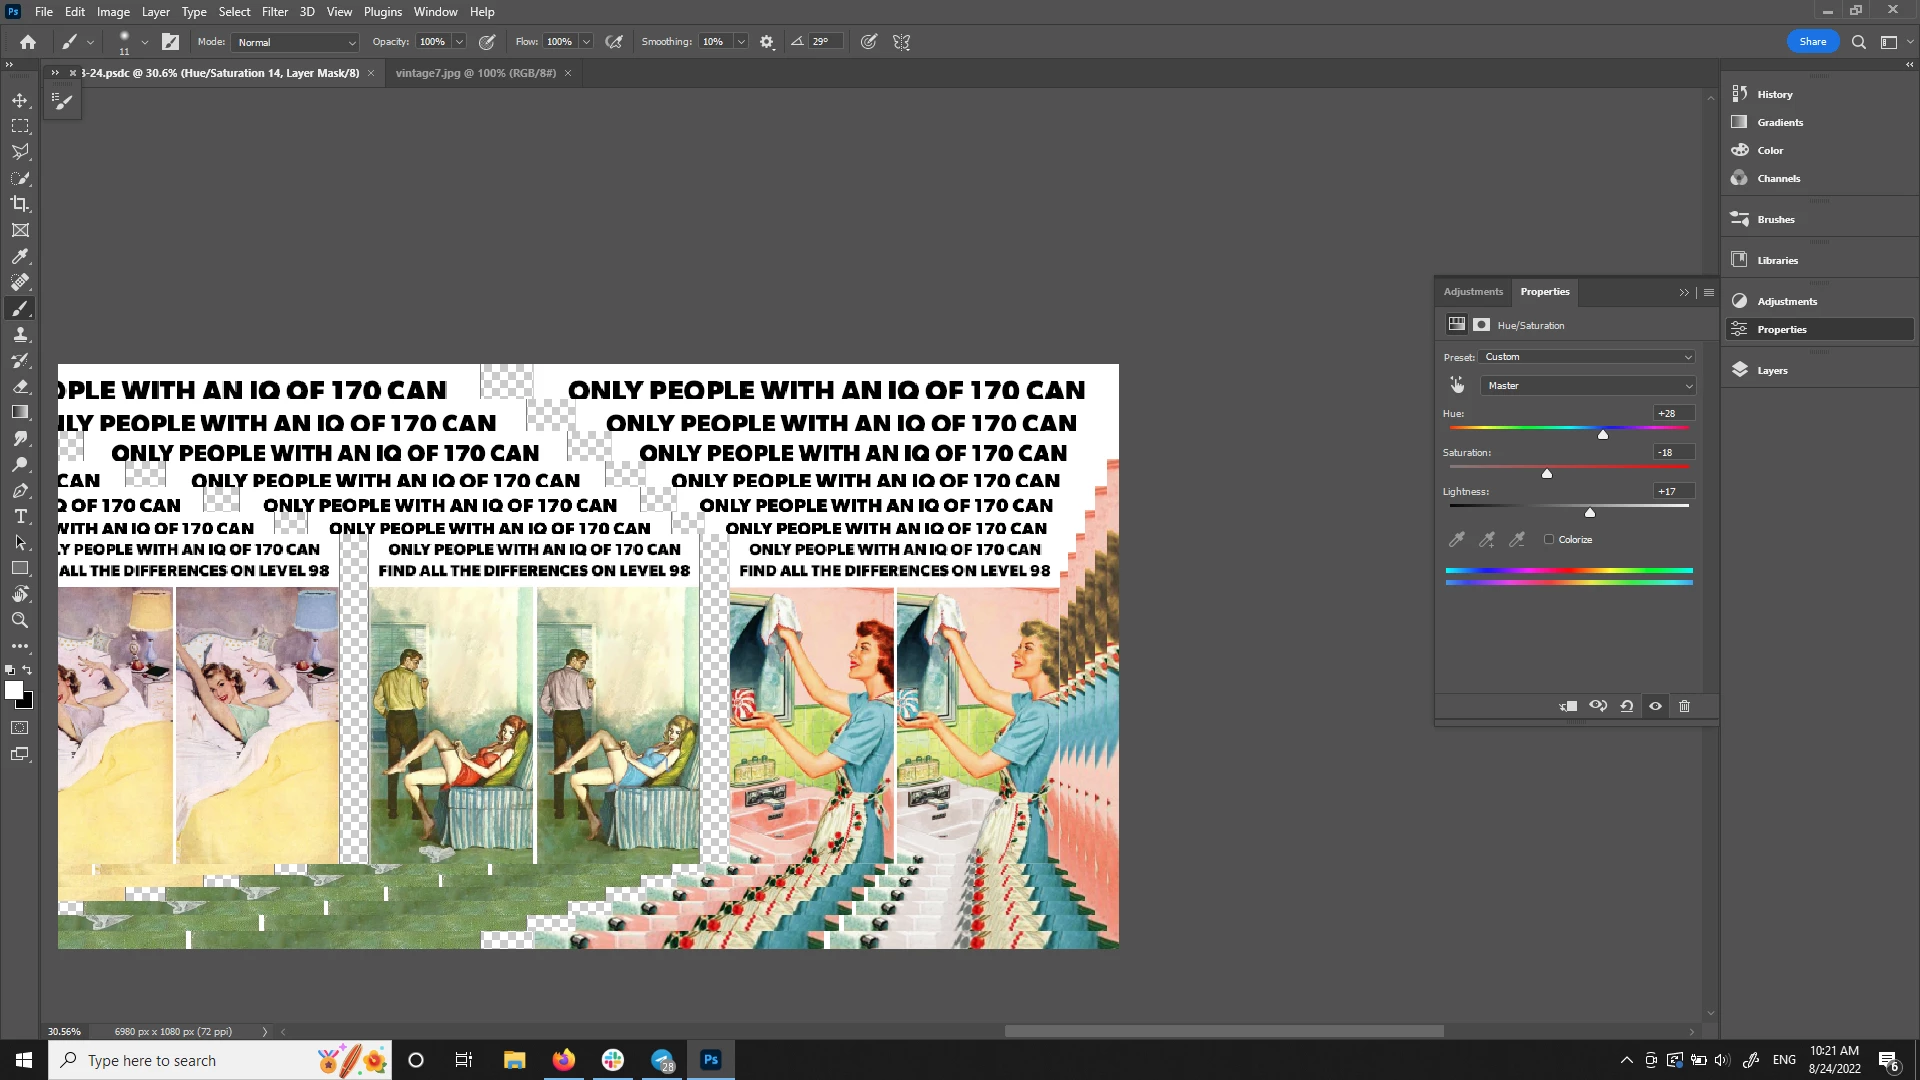The image size is (1920, 1080).
Task: Toggle adjustment layer visibility eye icon
Action: 1655,706
